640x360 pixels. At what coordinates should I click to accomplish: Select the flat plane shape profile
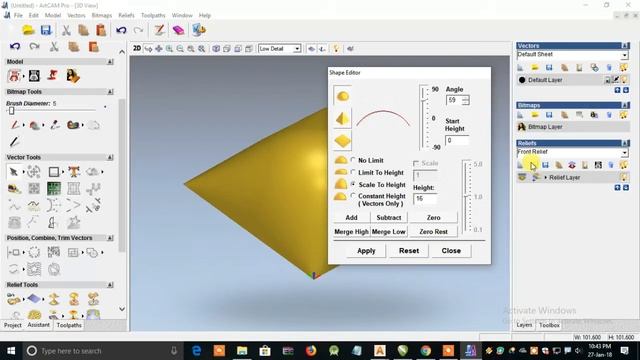click(x=342, y=141)
